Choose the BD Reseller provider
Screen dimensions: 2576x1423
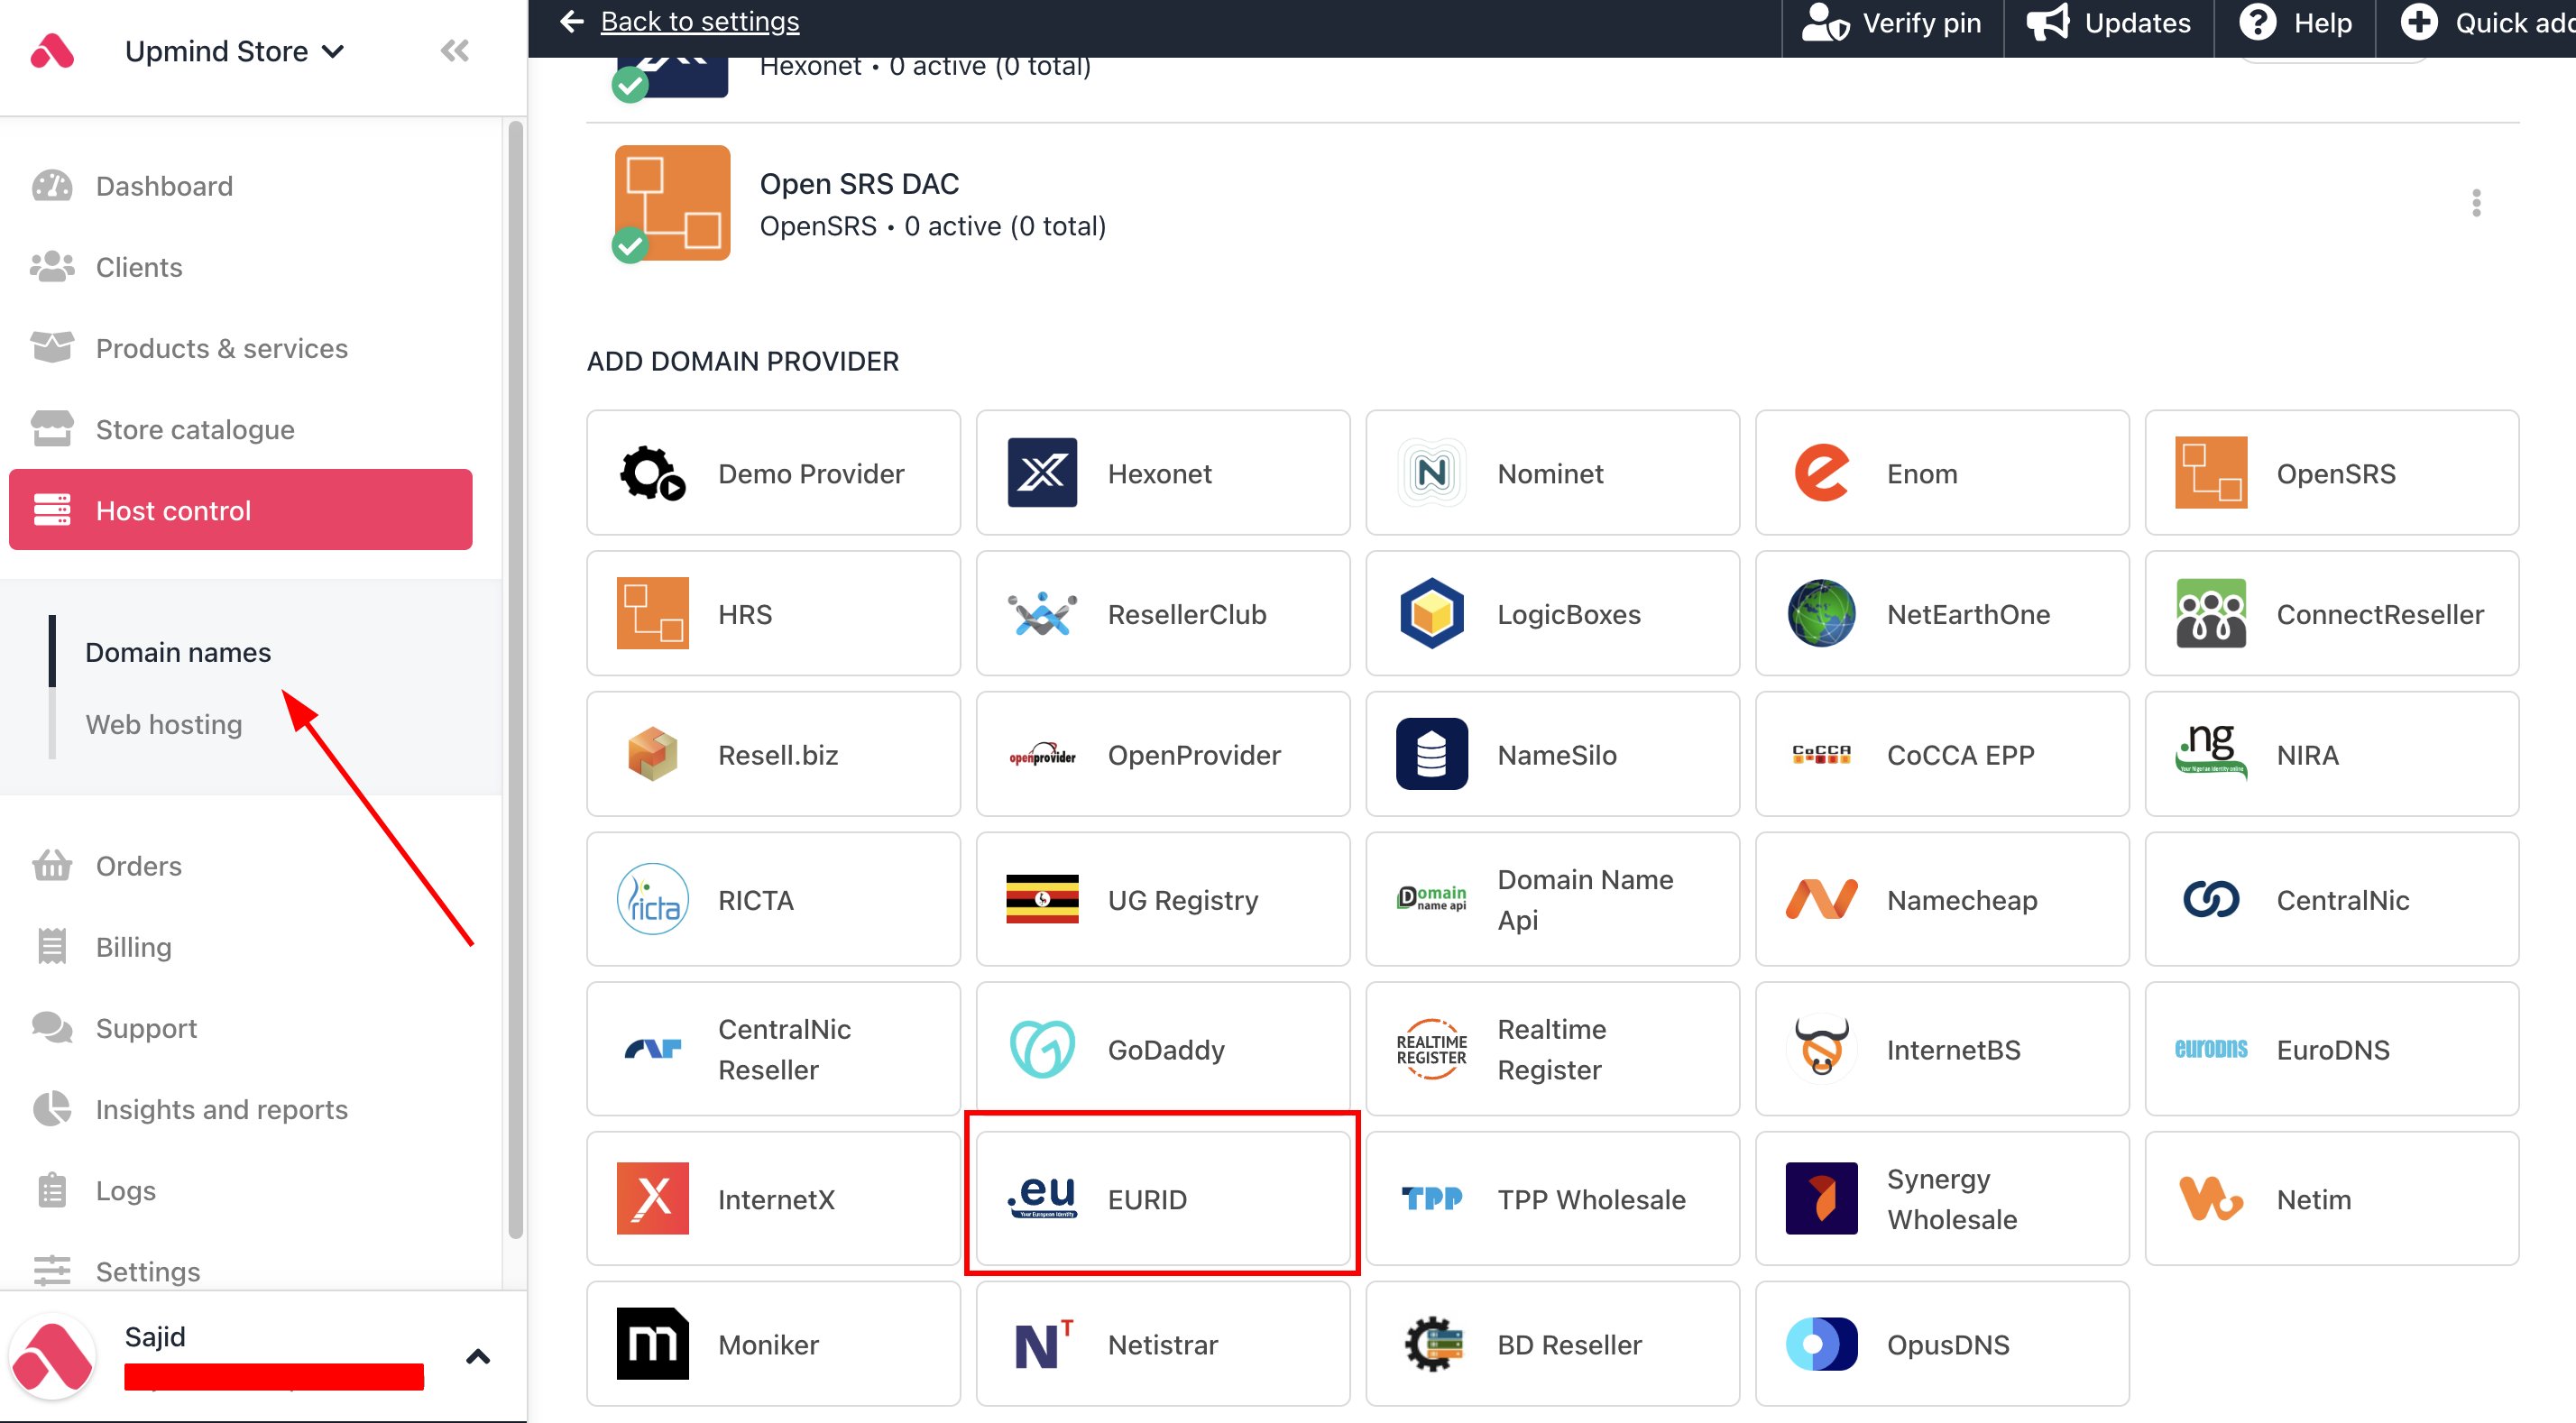coord(1553,1344)
